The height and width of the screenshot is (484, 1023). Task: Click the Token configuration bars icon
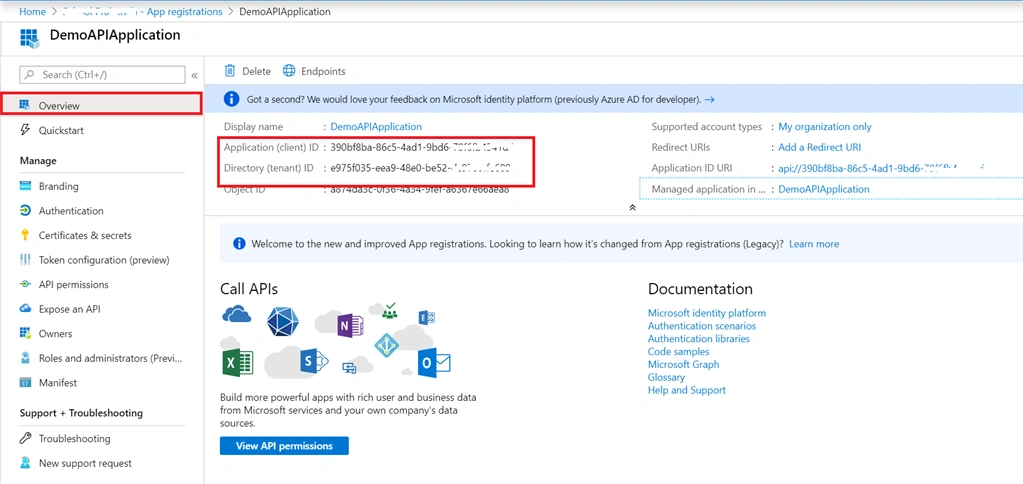pyautogui.click(x=25, y=260)
